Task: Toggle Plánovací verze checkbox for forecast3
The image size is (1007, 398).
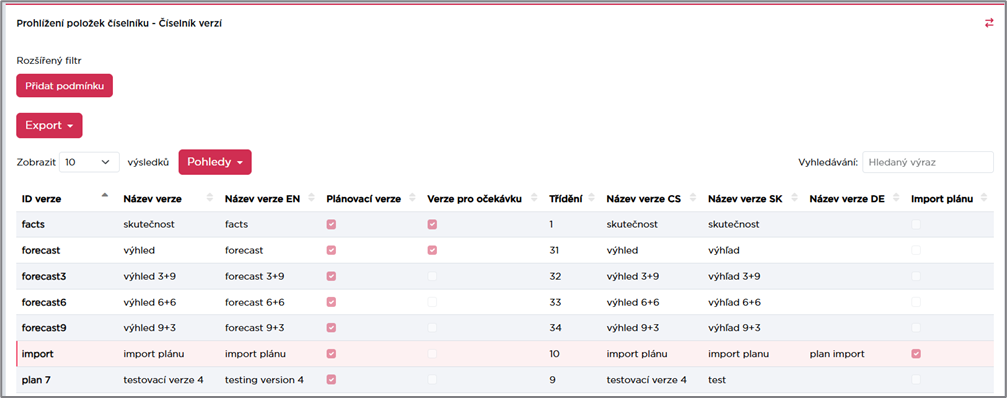Action: pos(331,276)
